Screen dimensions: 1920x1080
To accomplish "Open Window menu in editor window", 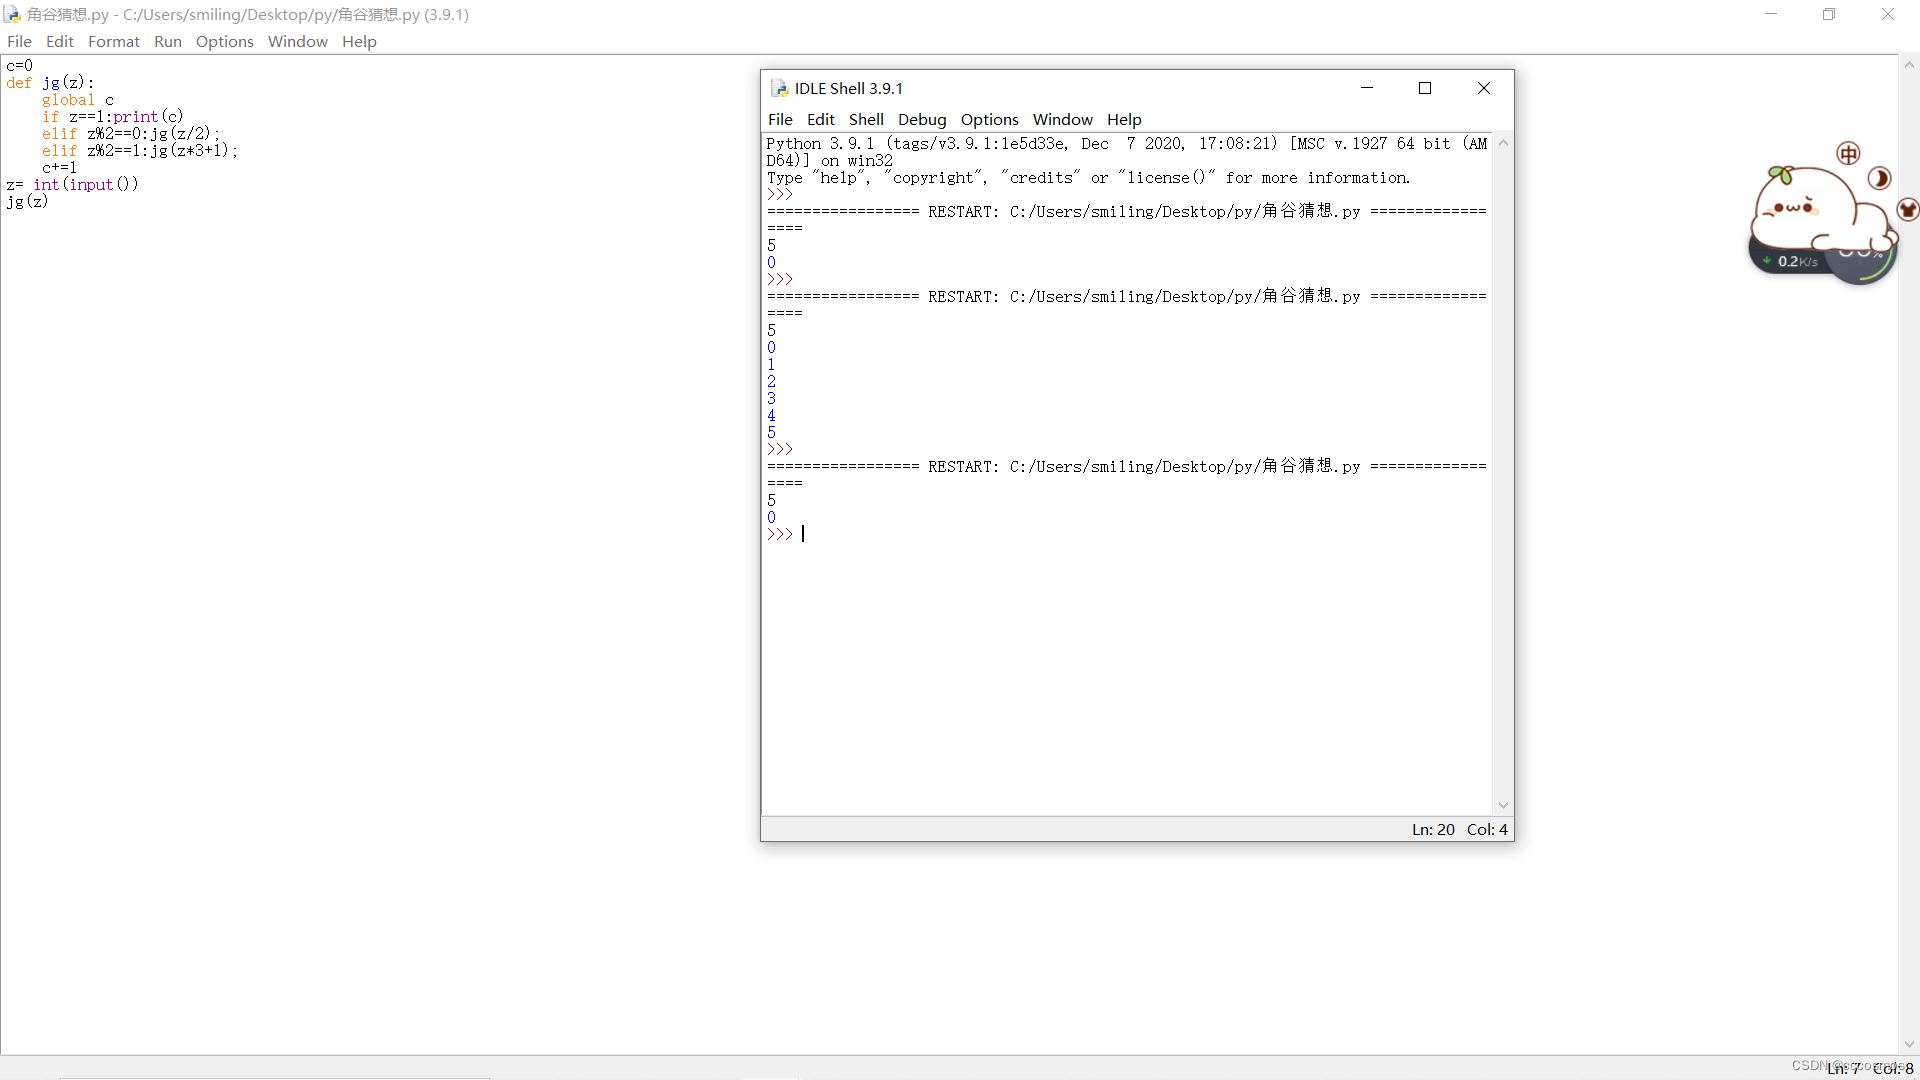I will point(298,41).
